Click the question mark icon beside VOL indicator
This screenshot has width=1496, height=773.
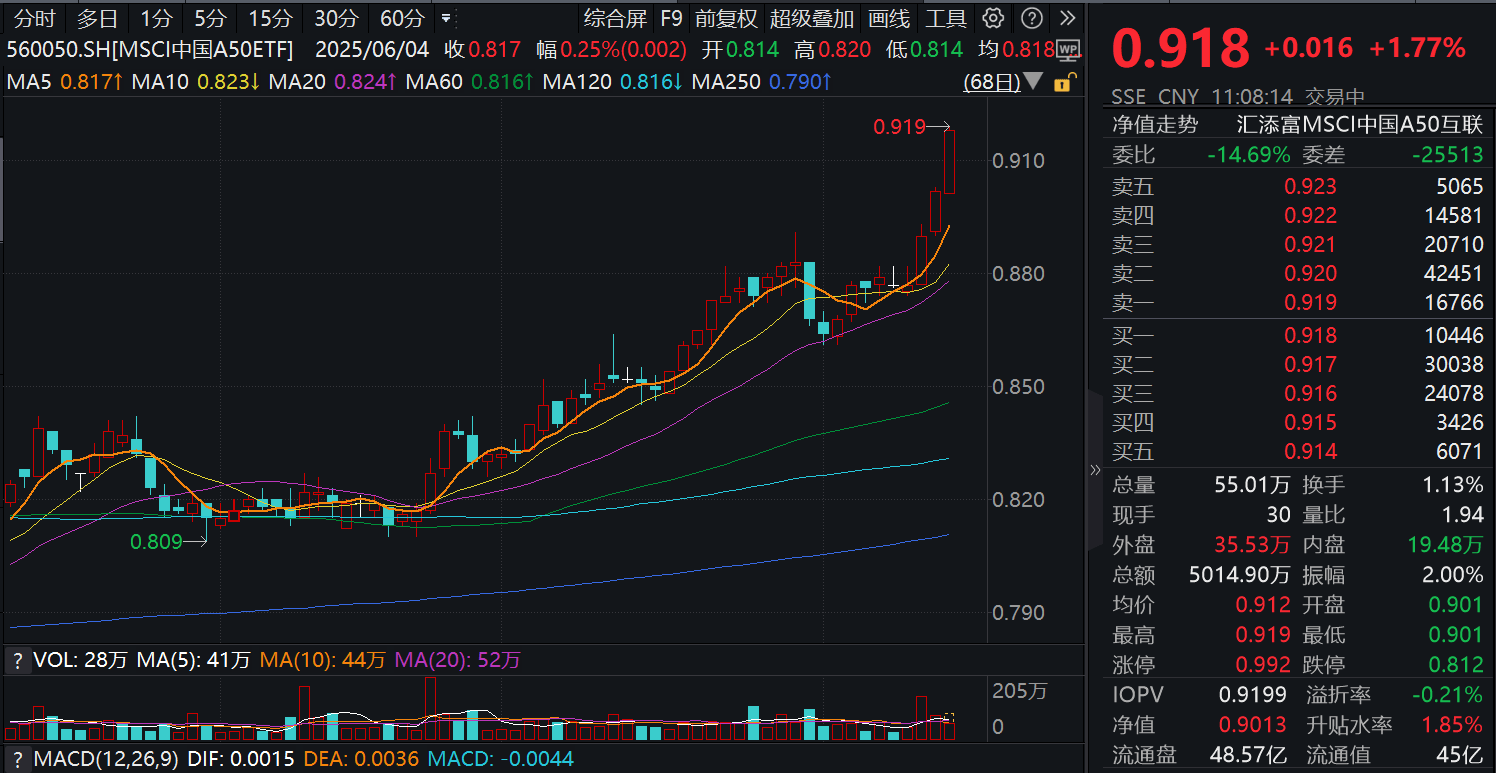pyautogui.click(x=17, y=659)
